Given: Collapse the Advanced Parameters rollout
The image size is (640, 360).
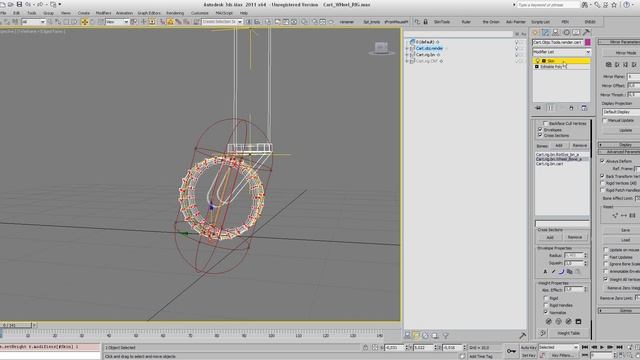Looking at the screenshot, I should click(619, 152).
